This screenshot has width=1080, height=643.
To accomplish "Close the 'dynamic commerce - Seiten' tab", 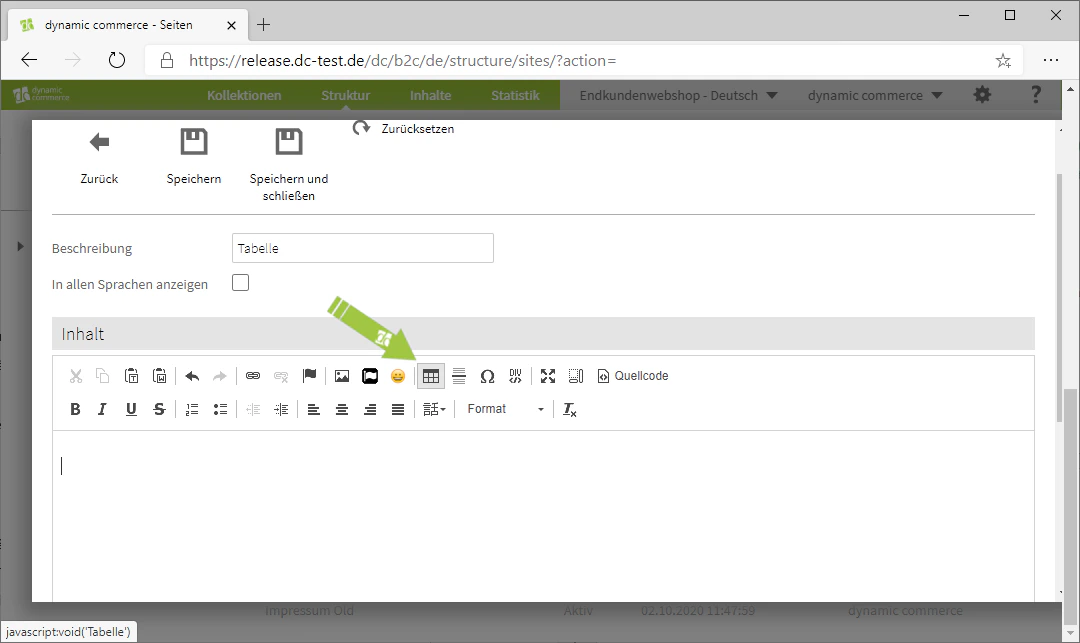I will (x=231, y=25).
